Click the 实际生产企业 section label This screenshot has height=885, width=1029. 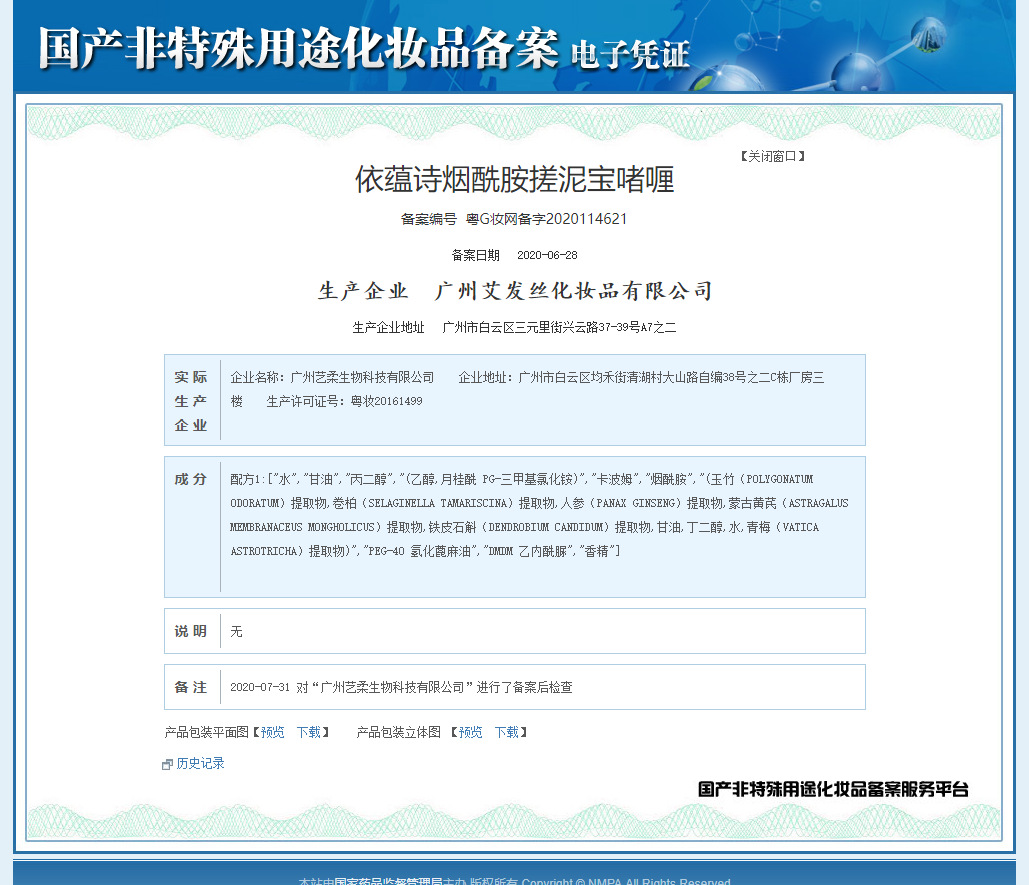[x=191, y=401]
